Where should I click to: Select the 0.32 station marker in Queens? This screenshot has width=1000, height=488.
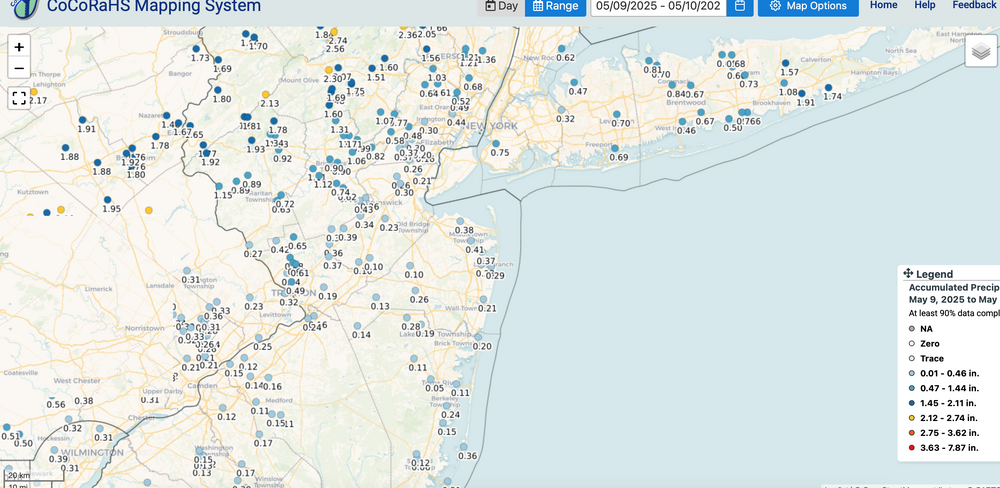(561, 110)
